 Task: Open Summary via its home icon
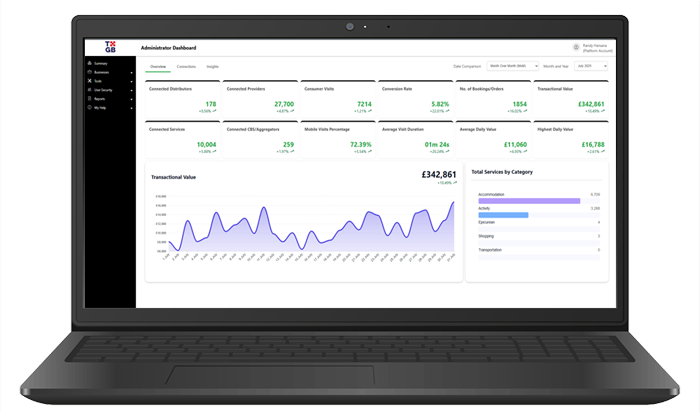[89, 63]
